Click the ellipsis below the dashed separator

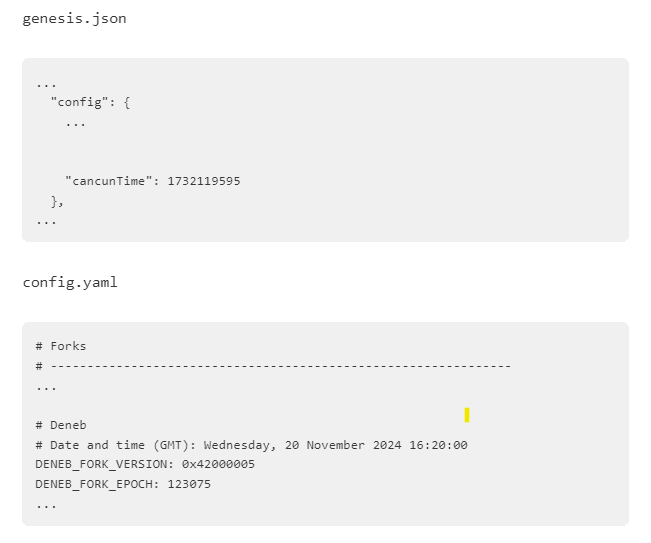pyautogui.click(x=46, y=386)
